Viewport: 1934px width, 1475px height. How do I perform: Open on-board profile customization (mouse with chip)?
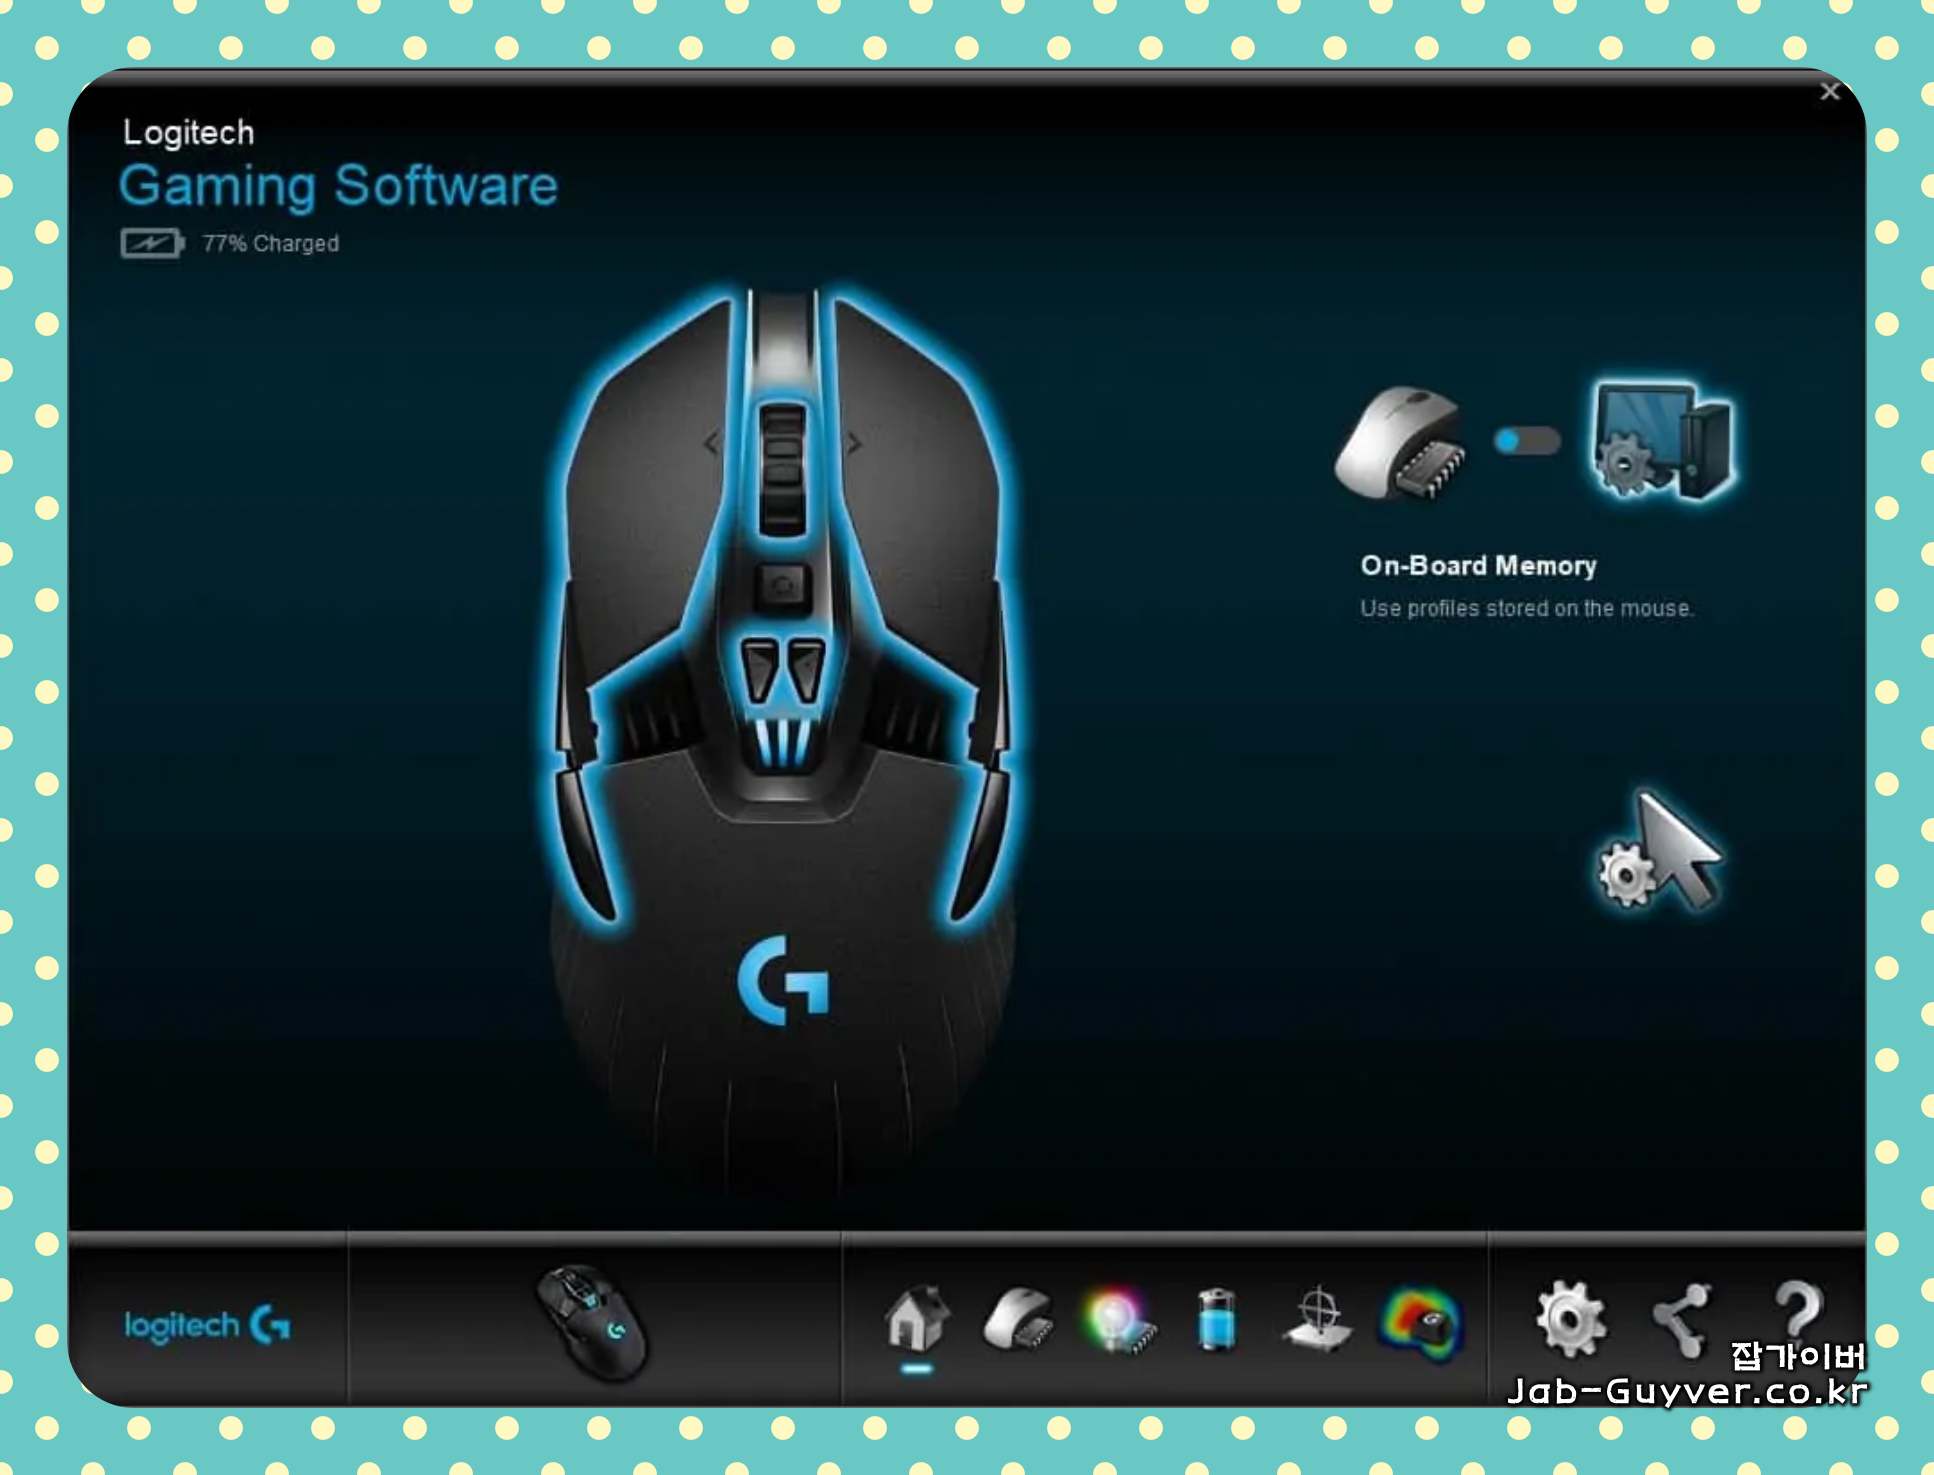(x=1018, y=1320)
